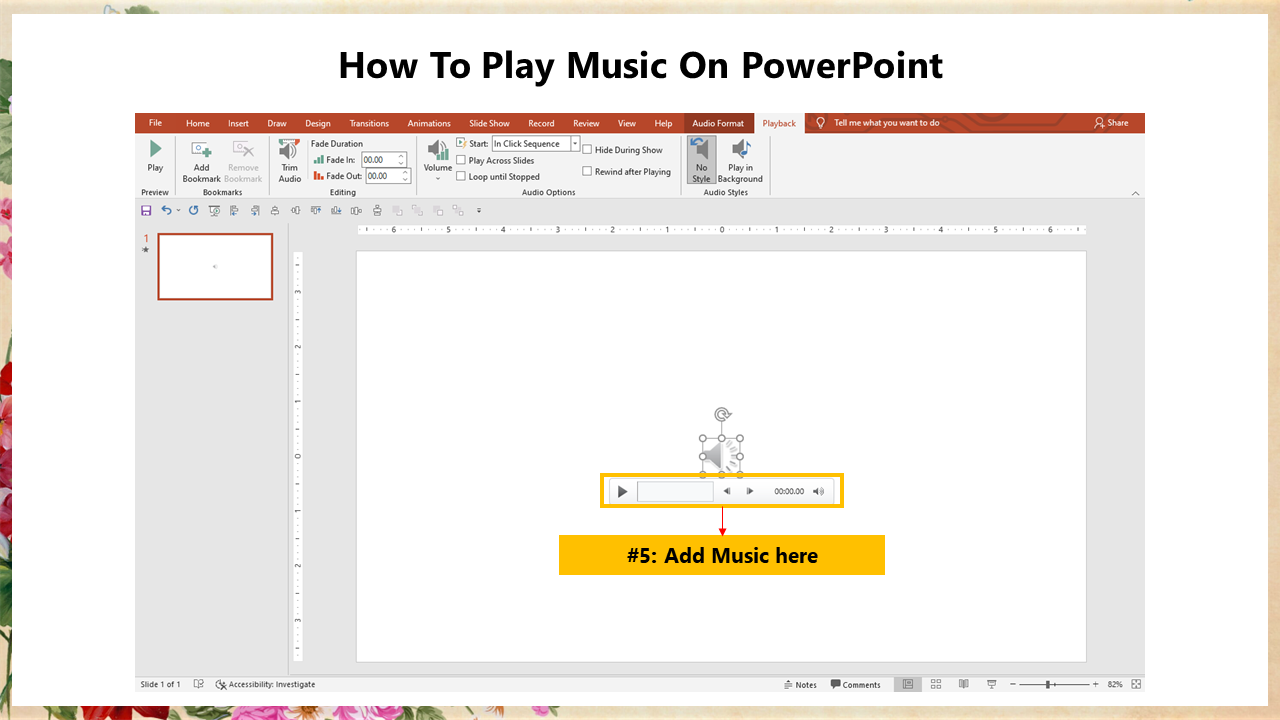Click the audio player progress bar

675,491
